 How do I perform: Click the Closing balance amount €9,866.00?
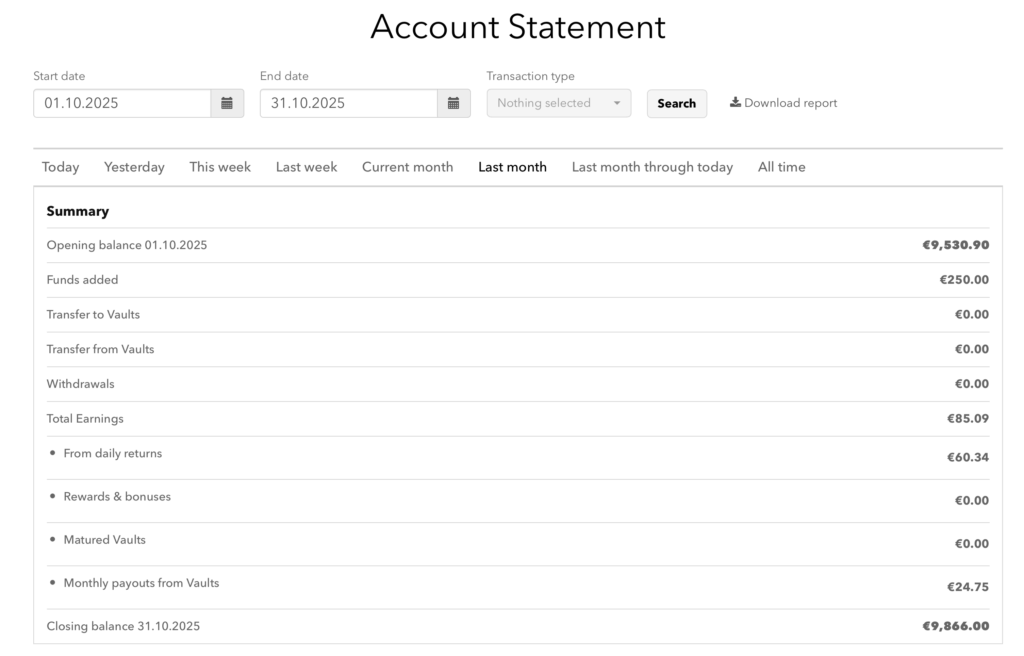[x=955, y=627]
